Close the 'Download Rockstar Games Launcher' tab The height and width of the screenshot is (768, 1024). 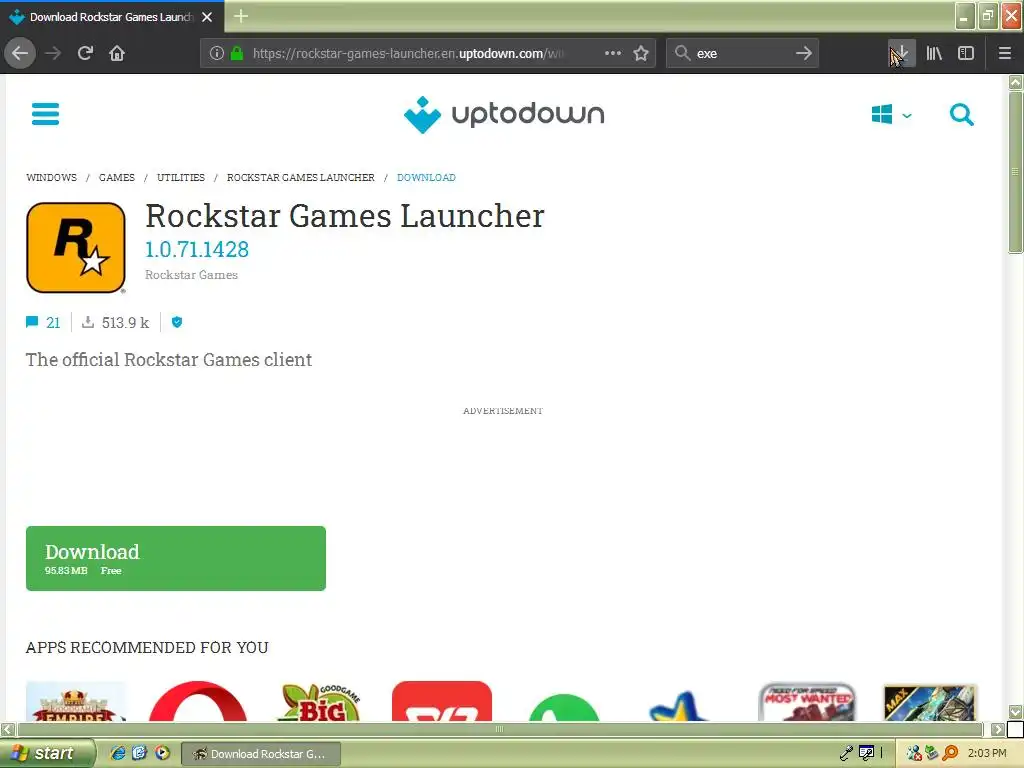tap(207, 17)
